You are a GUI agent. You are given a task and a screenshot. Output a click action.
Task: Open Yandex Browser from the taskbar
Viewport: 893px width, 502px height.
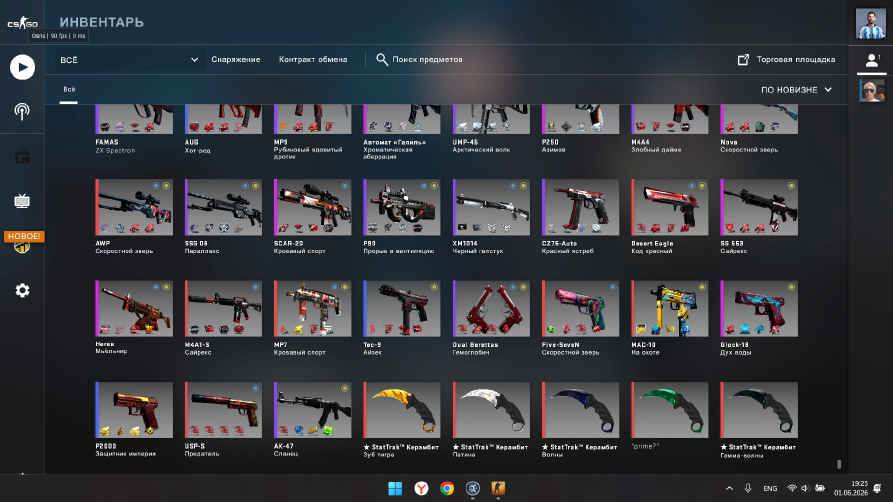click(x=421, y=488)
